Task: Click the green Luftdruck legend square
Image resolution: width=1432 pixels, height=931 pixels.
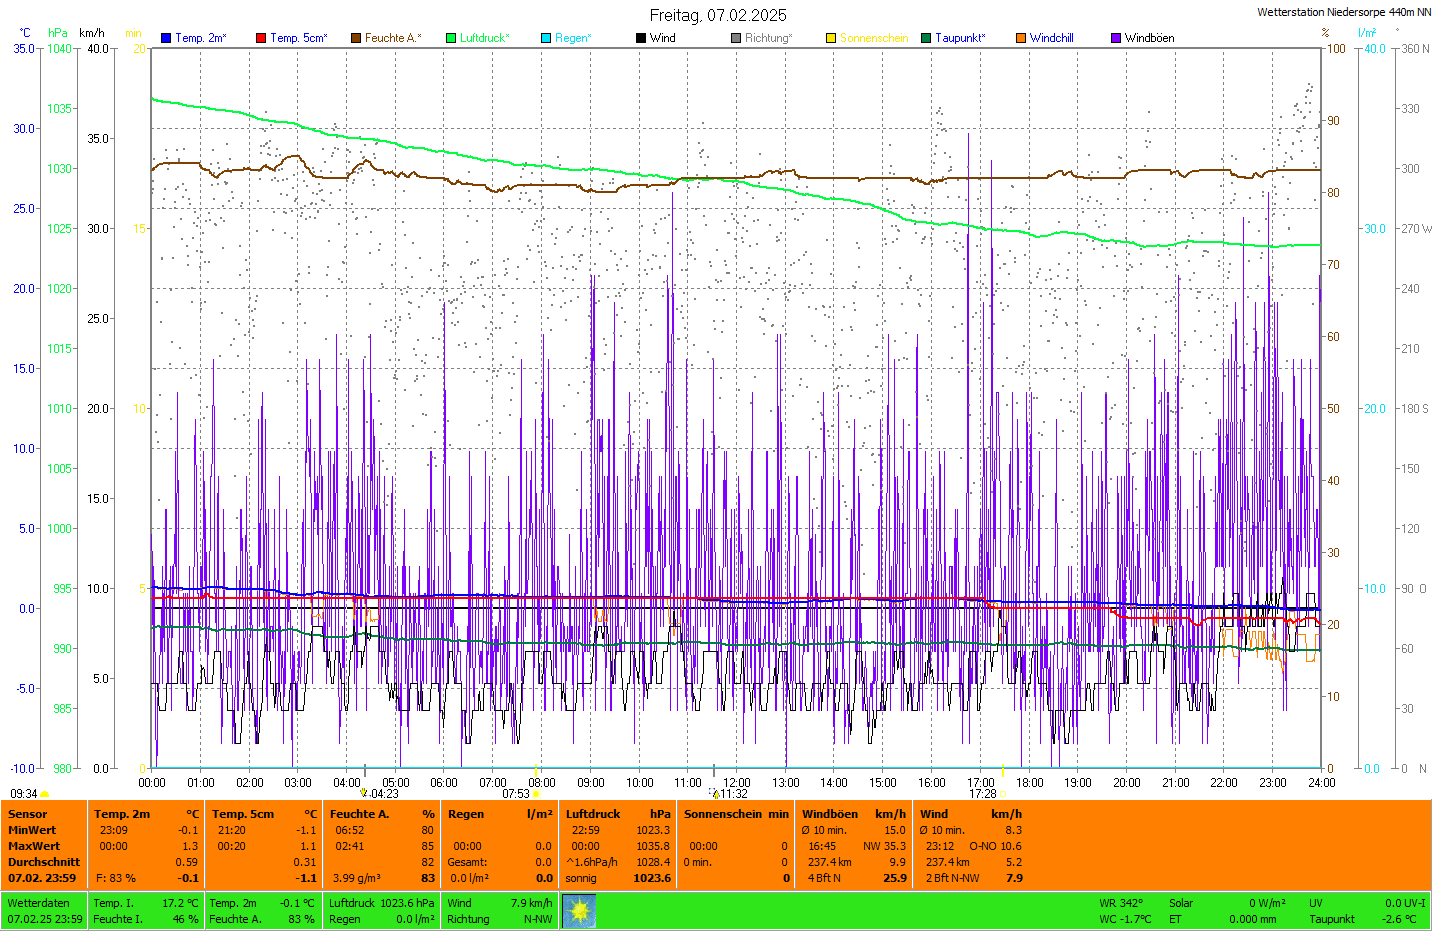Action: (451, 38)
